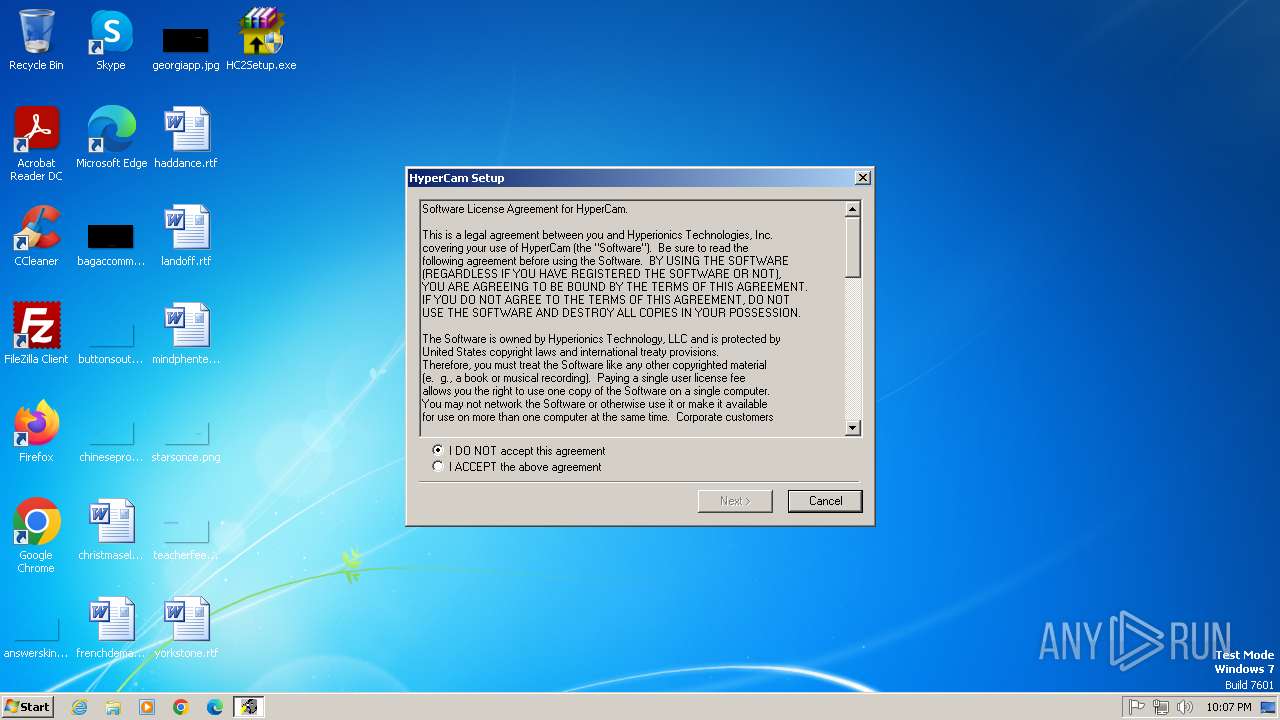This screenshot has height=720, width=1280.
Task: Select the haddance.rtf document icon
Action: pos(186,138)
